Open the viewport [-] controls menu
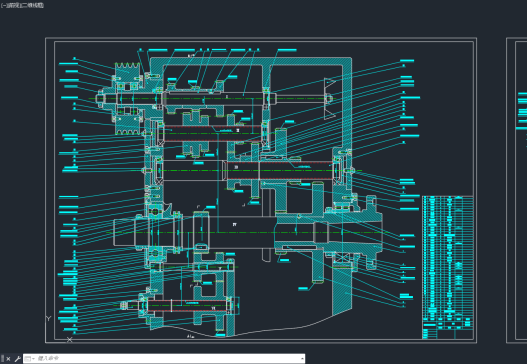Image resolution: width=527 pixels, height=364 pixels. pos(3,5)
